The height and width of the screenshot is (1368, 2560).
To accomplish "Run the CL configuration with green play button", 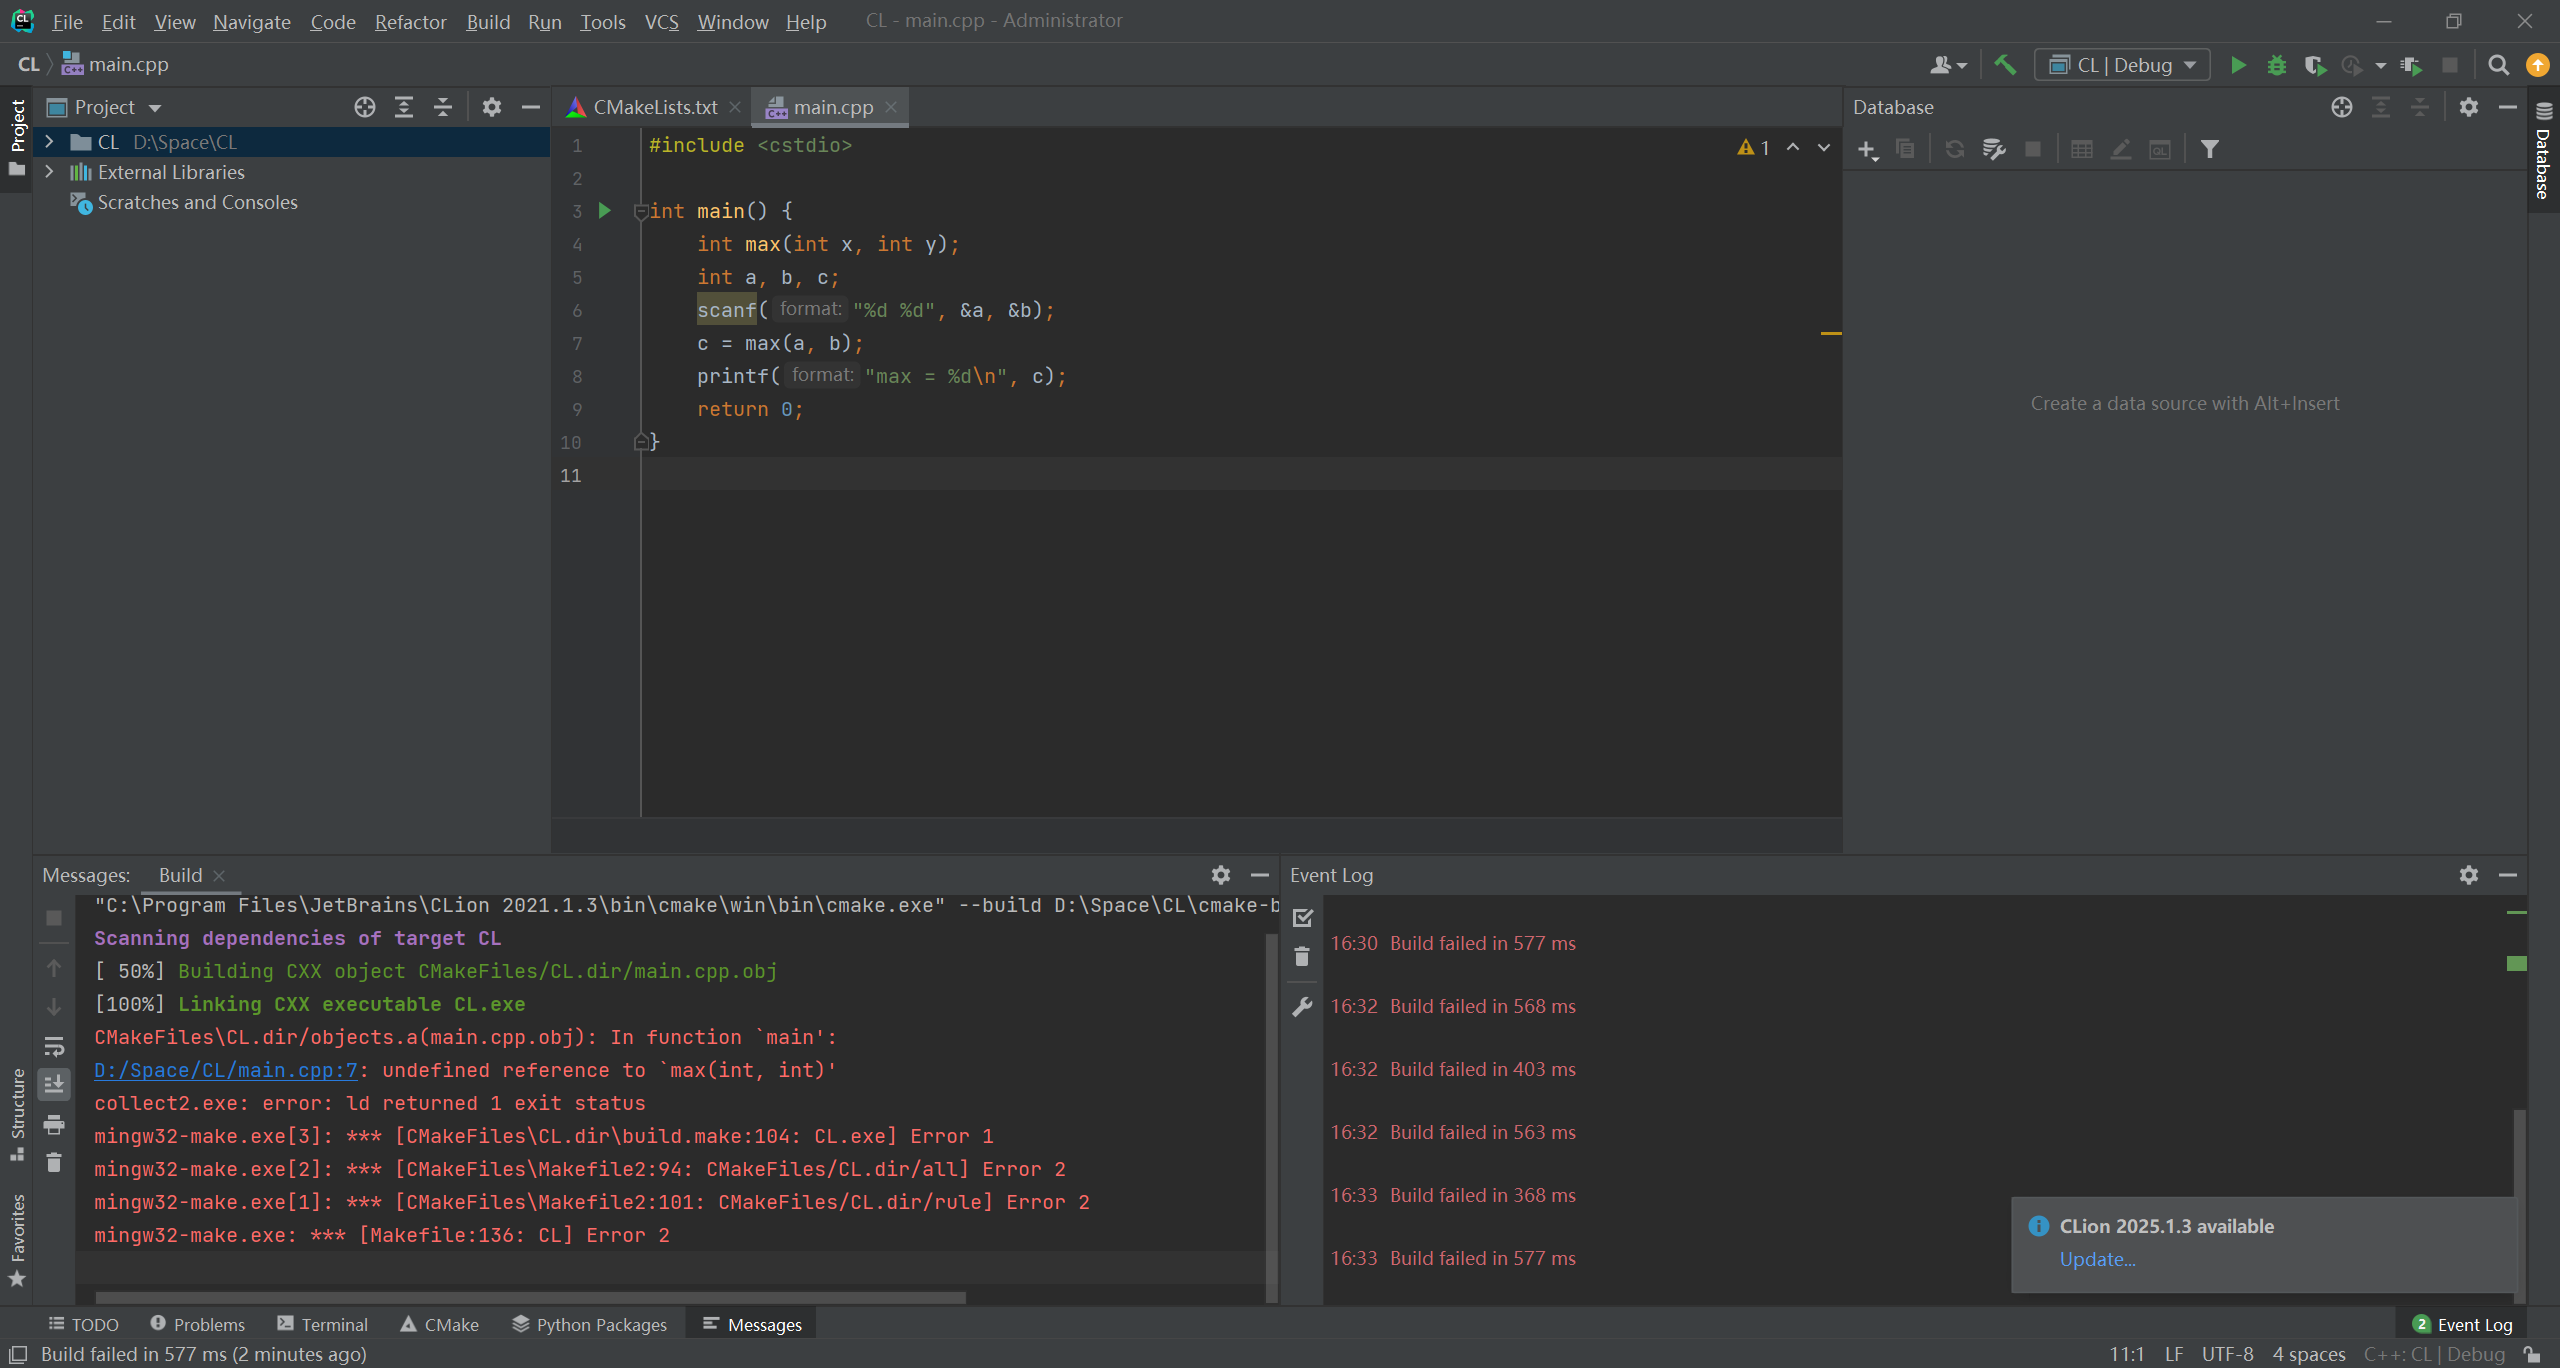I will [x=2238, y=65].
